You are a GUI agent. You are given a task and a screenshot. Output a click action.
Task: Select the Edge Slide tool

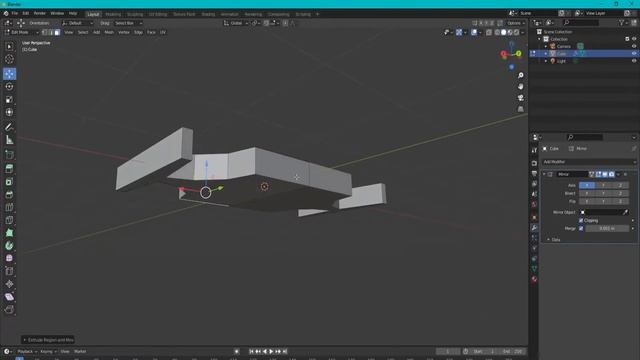9,271
